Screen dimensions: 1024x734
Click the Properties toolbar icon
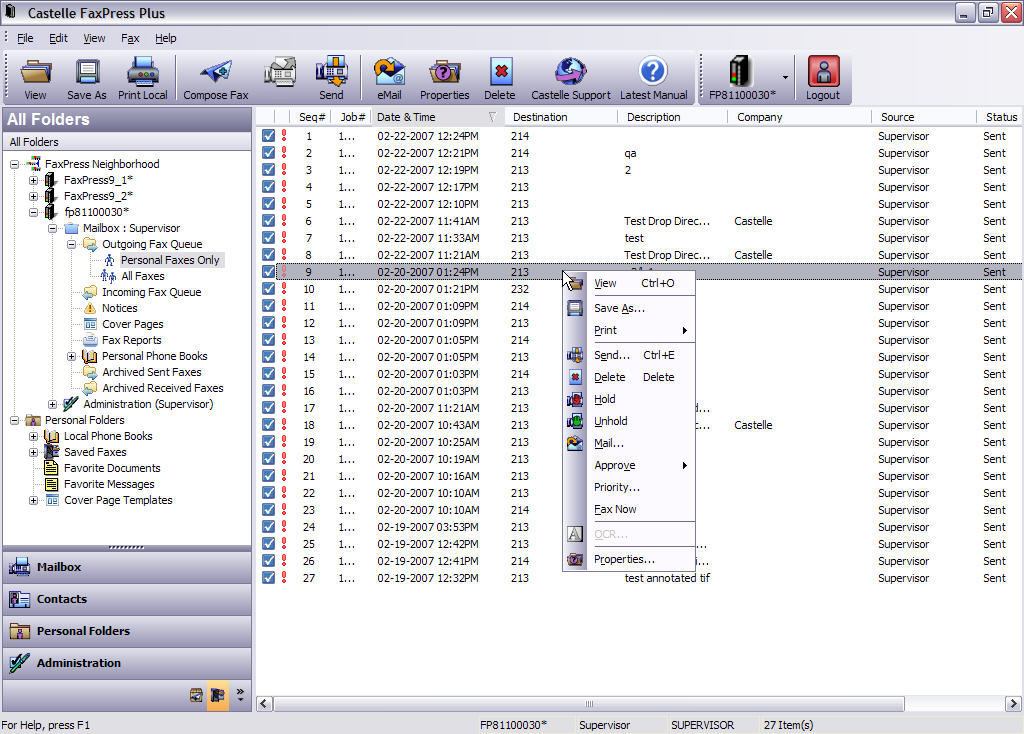tap(444, 74)
